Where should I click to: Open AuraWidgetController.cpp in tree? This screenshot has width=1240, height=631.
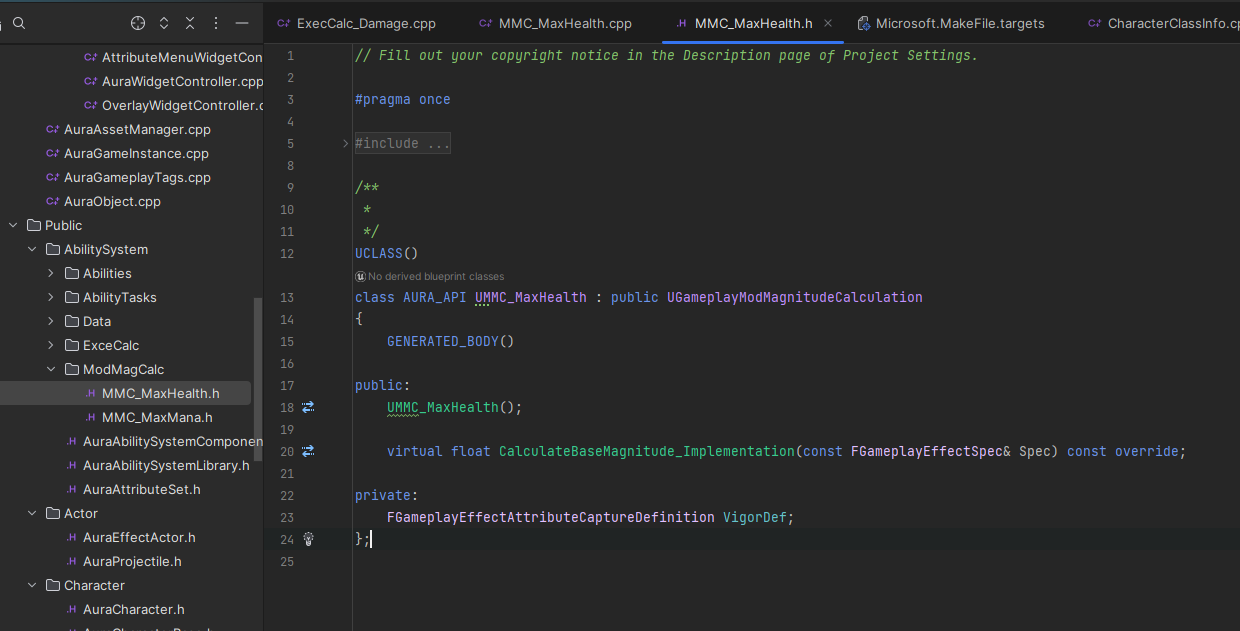[x=173, y=81]
